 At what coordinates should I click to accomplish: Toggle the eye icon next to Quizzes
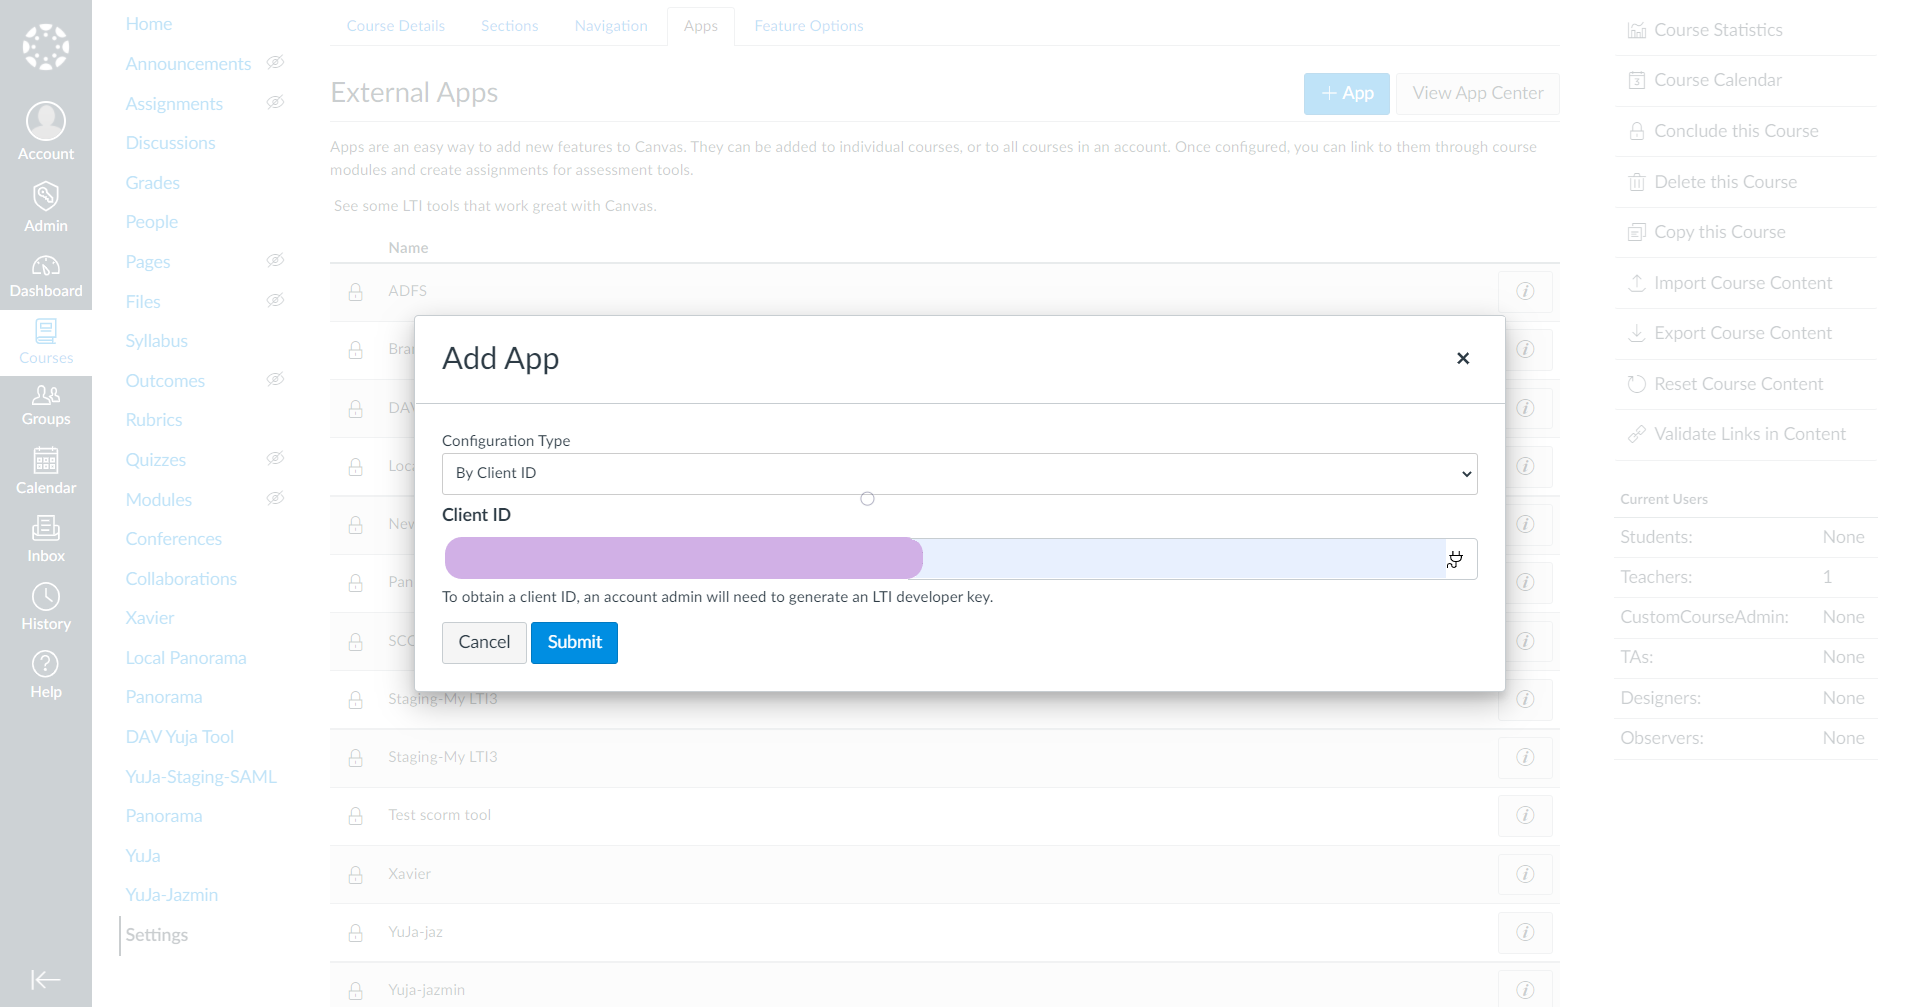276,459
